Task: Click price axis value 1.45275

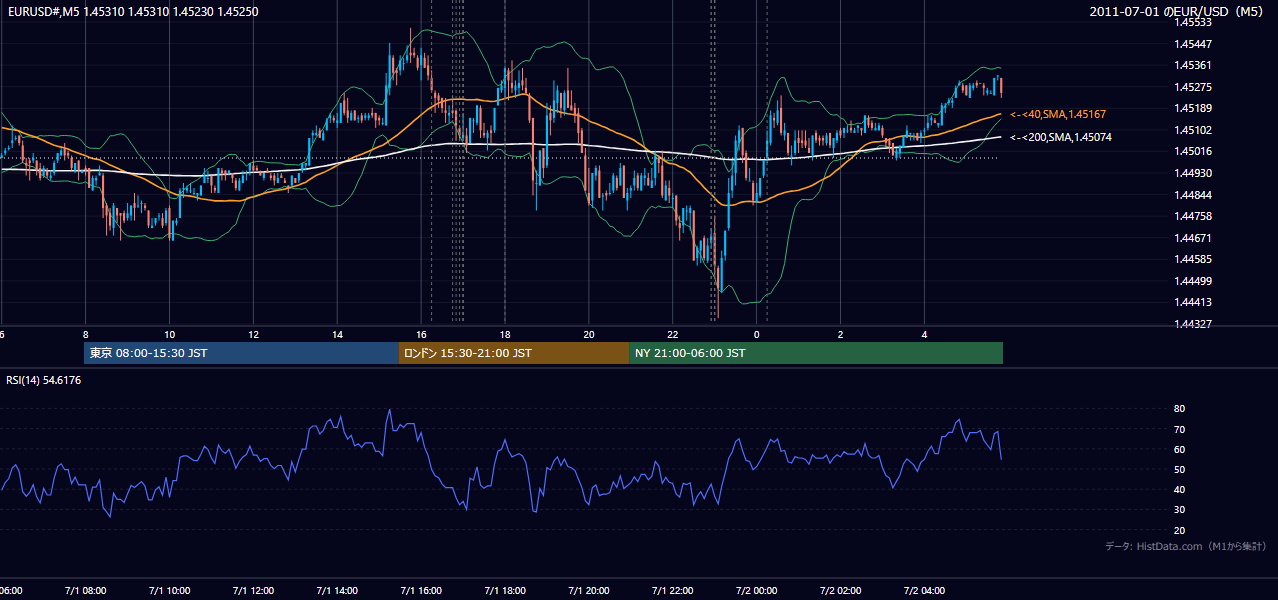Action: pyautogui.click(x=1194, y=87)
